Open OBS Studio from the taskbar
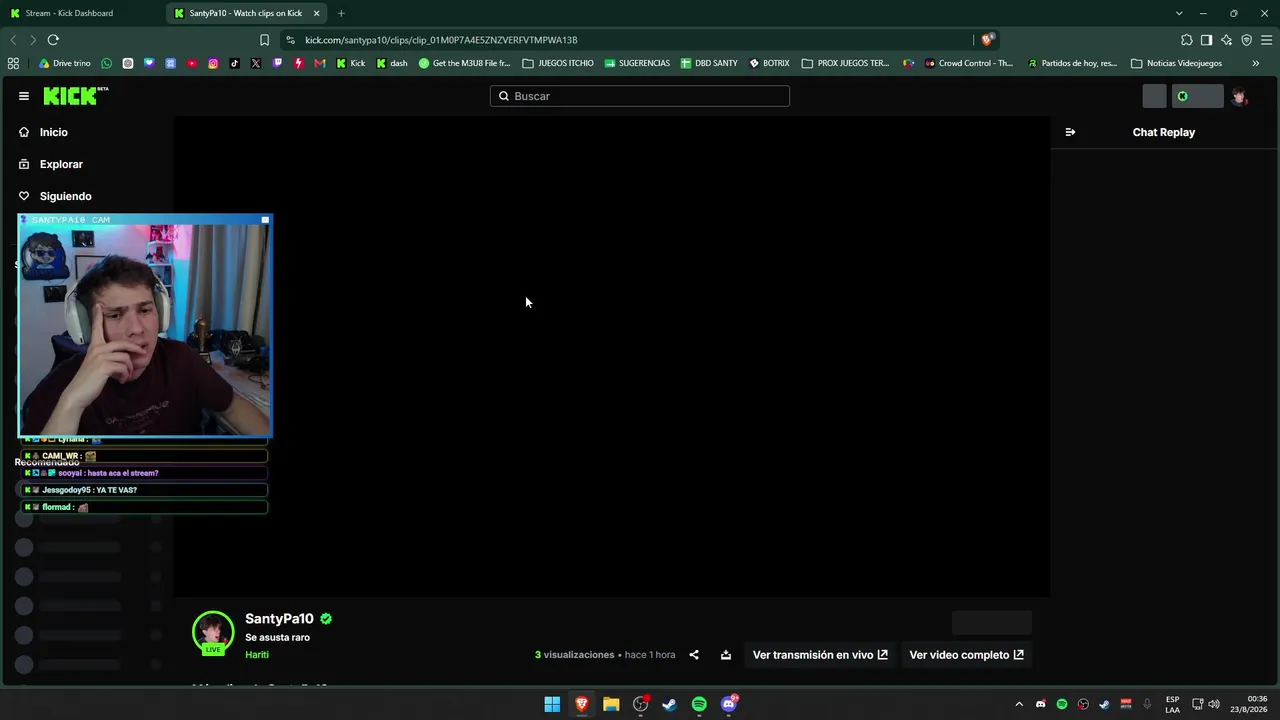Image resolution: width=1280 pixels, height=720 pixels. [641, 704]
